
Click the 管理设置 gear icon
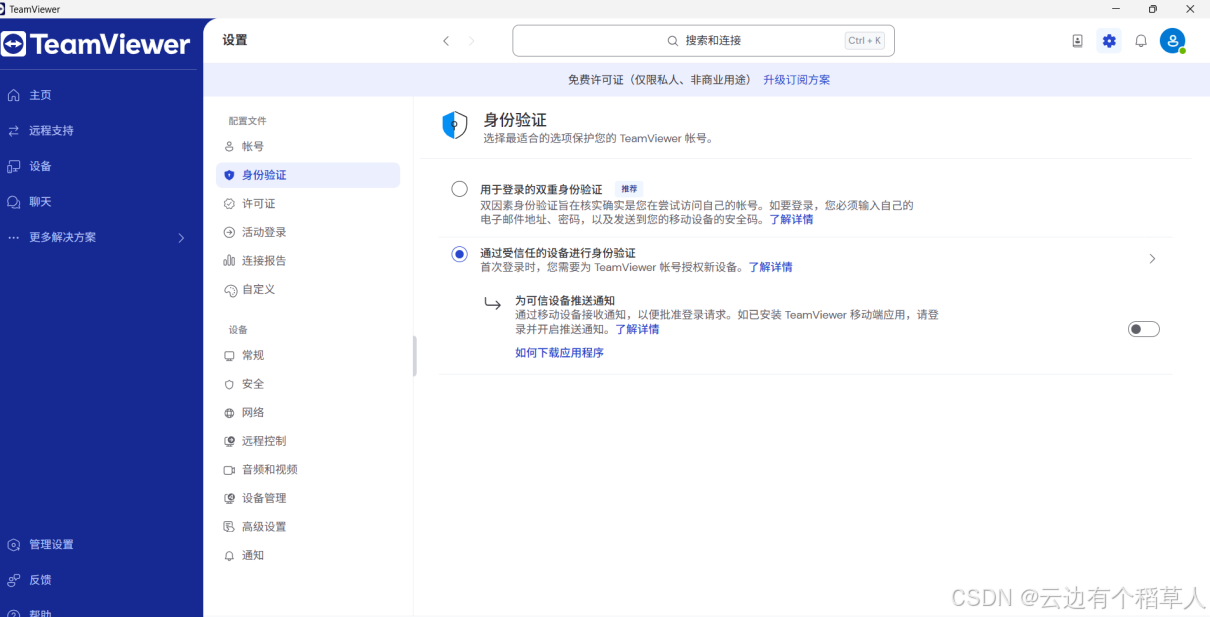point(14,545)
